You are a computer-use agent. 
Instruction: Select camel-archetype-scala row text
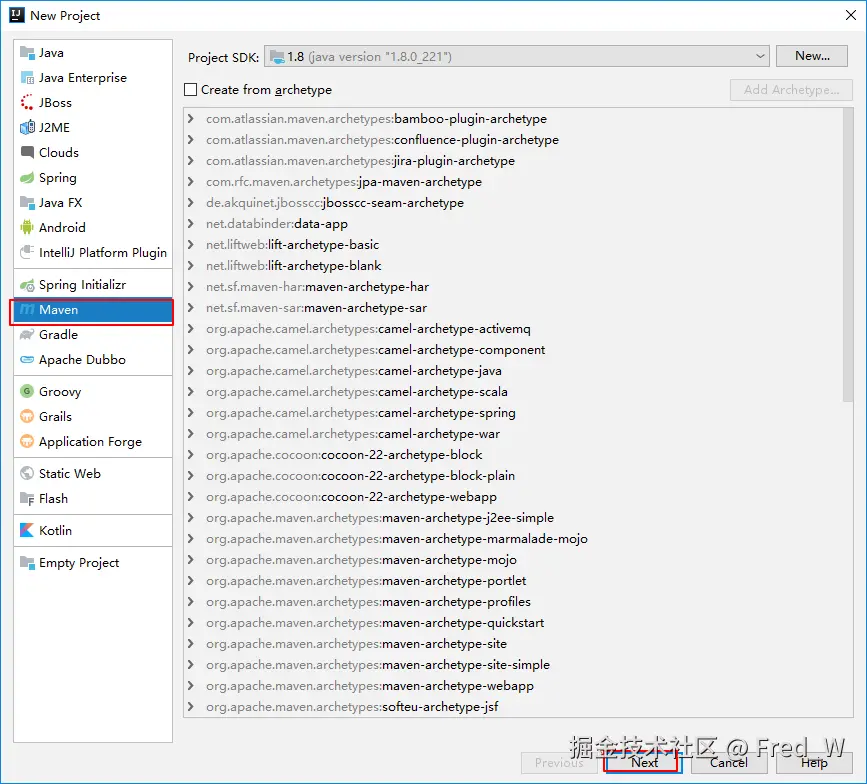357,392
